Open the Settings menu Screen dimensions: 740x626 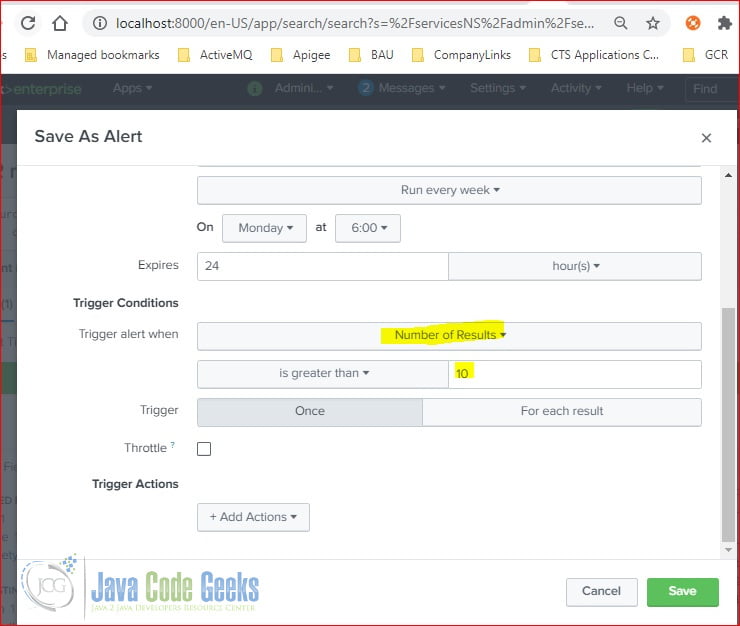(497, 88)
